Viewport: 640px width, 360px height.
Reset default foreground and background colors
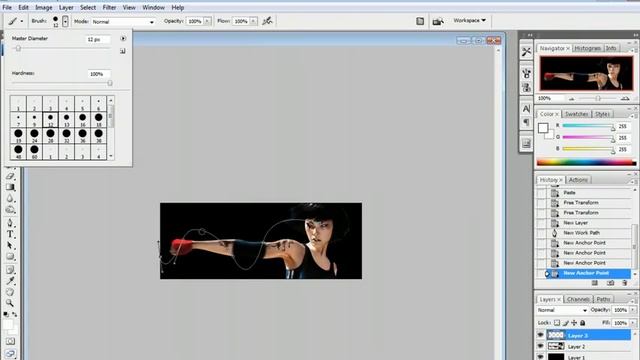point(6,315)
